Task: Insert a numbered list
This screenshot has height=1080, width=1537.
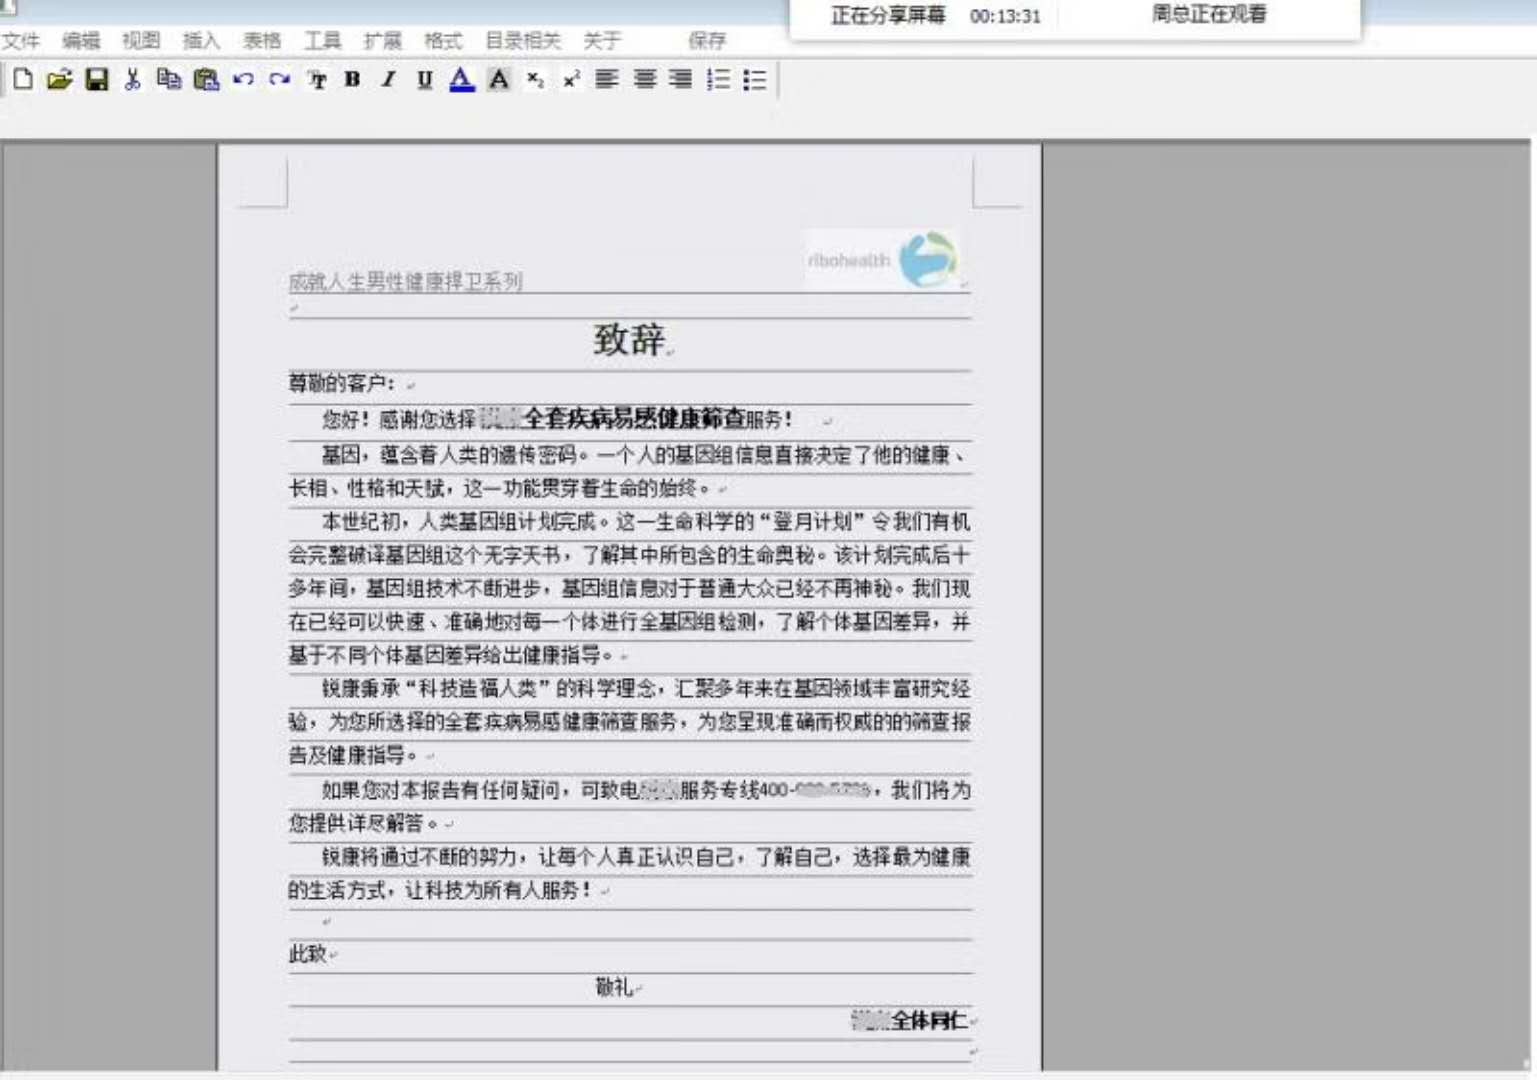Action: (x=718, y=80)
